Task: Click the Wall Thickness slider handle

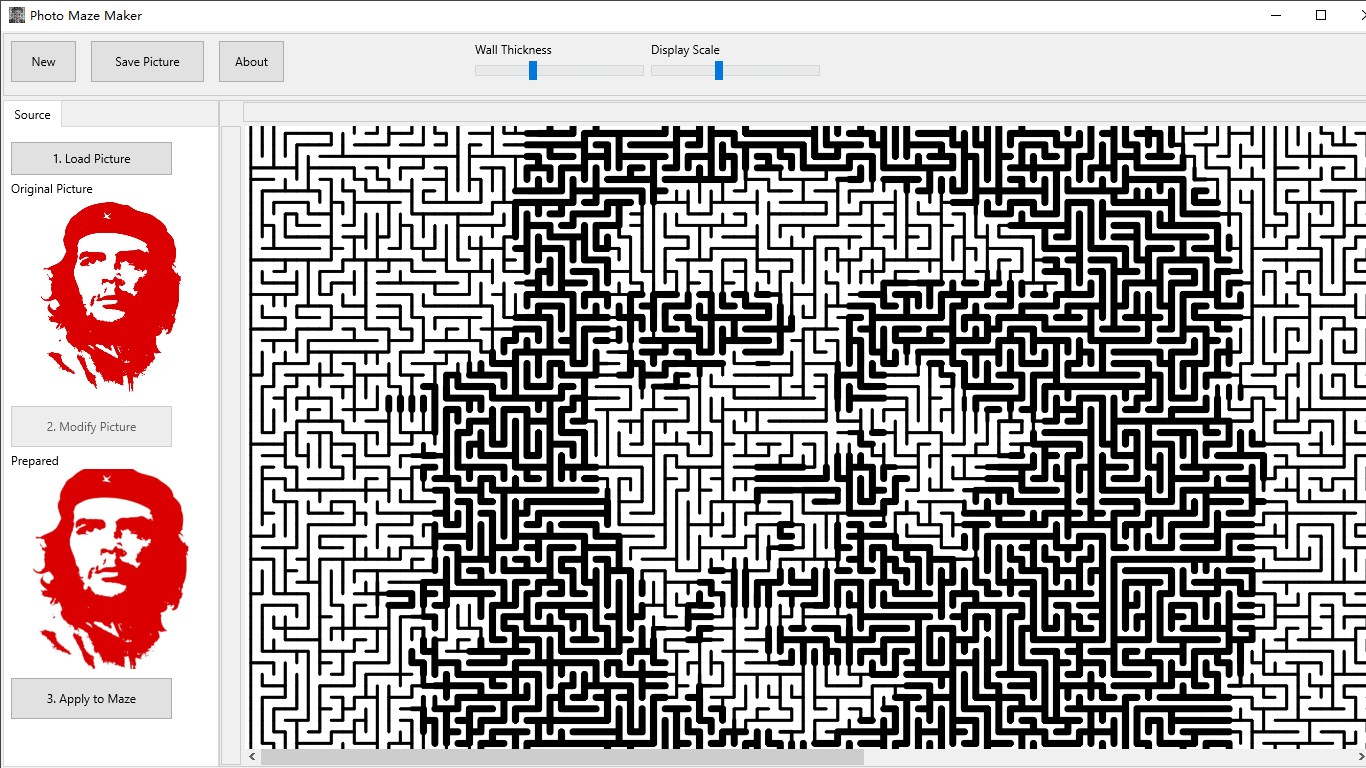Action: [x=533, y=70]
